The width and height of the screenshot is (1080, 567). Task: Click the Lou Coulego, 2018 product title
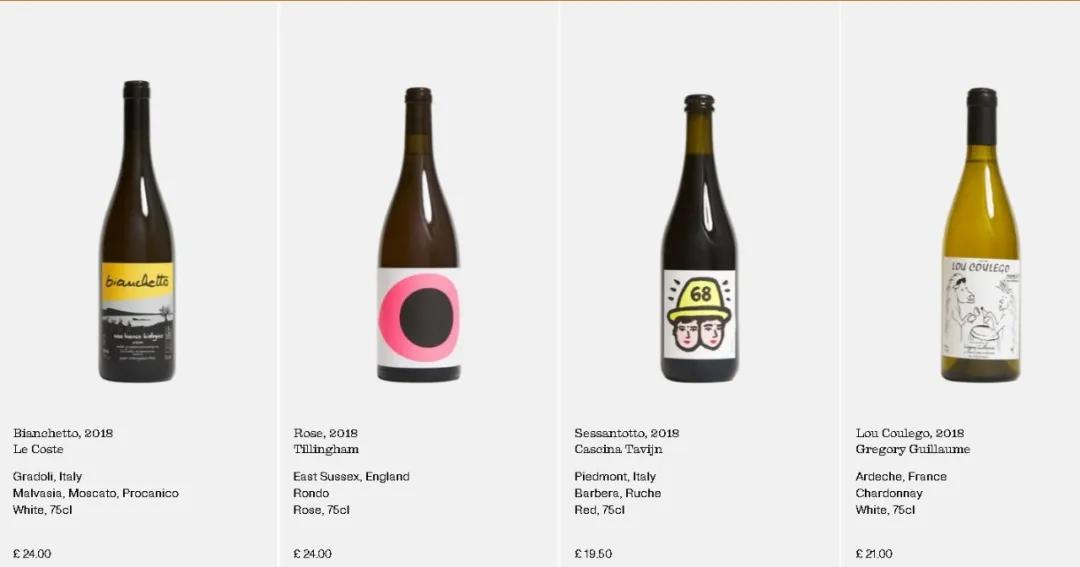tap(909, 433)
